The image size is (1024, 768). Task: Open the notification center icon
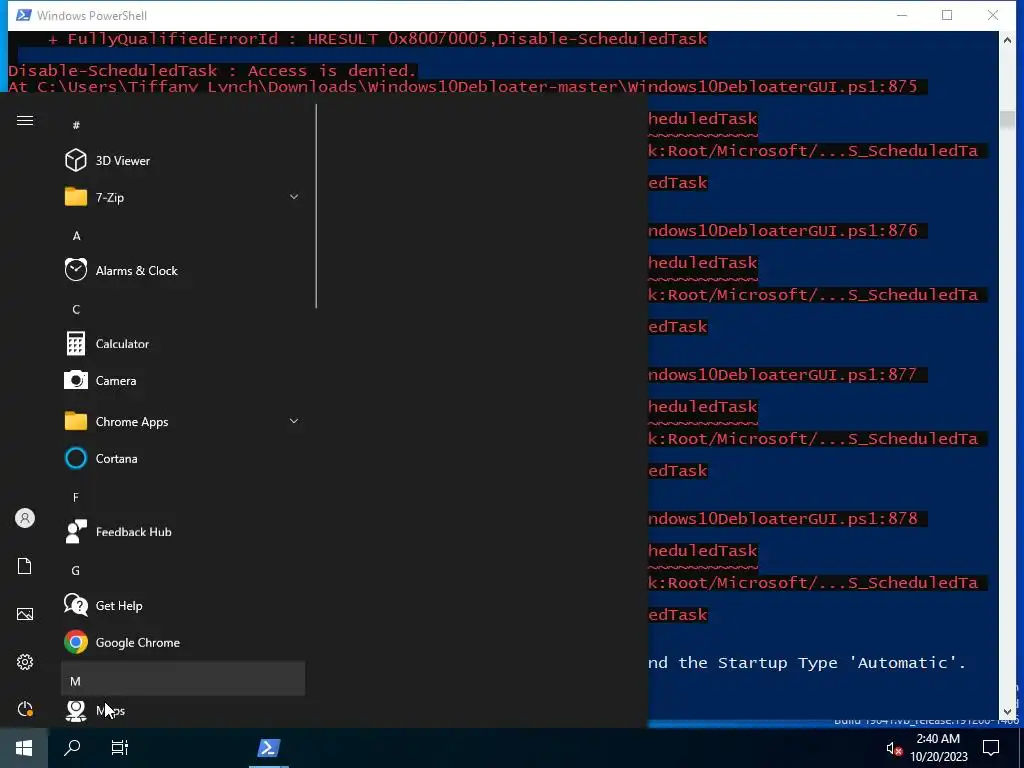tap(991, 748)
